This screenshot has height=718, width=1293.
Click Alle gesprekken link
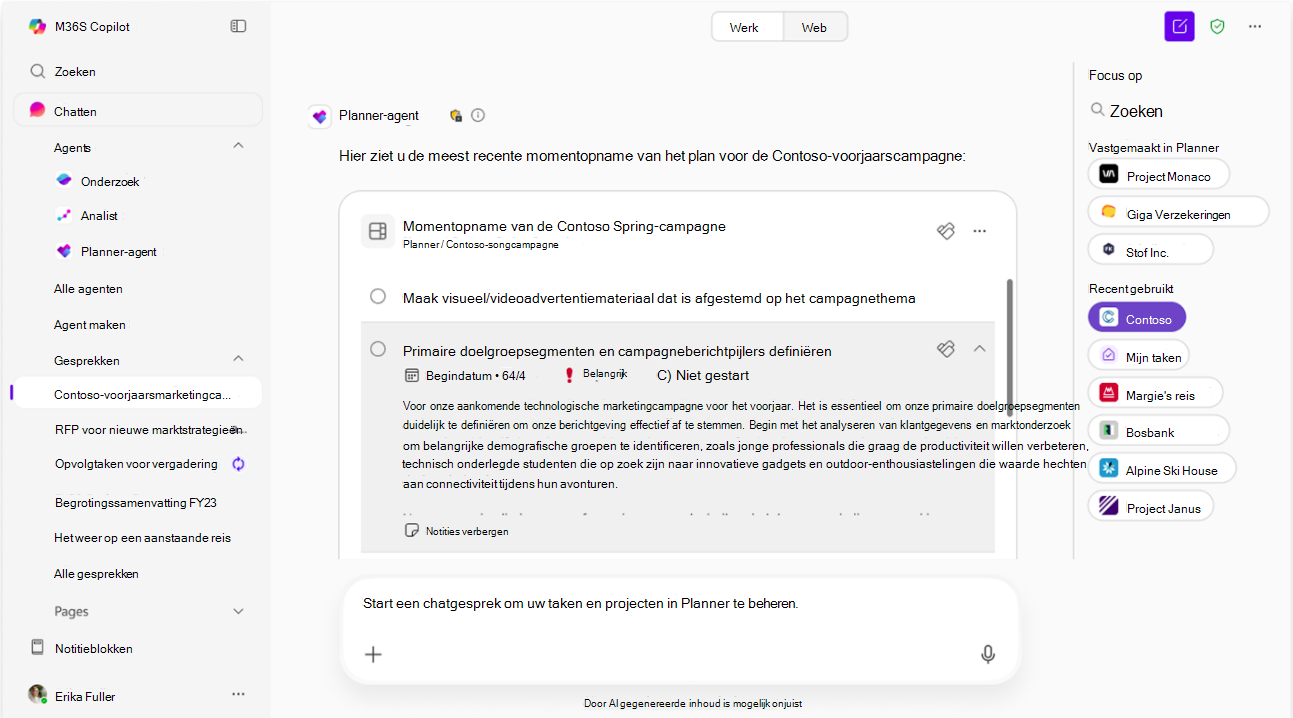coord(96,574)
